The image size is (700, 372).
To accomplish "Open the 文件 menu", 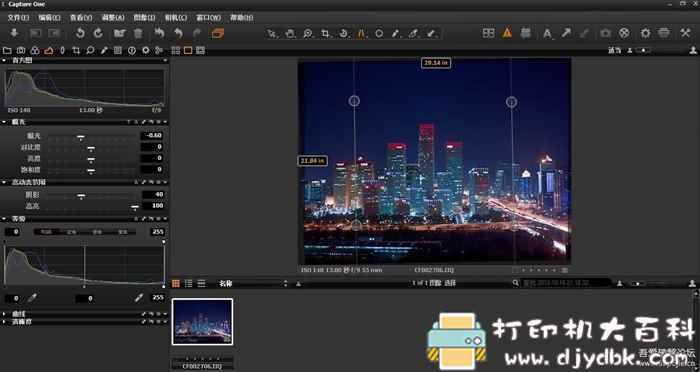I will (18, 17).
